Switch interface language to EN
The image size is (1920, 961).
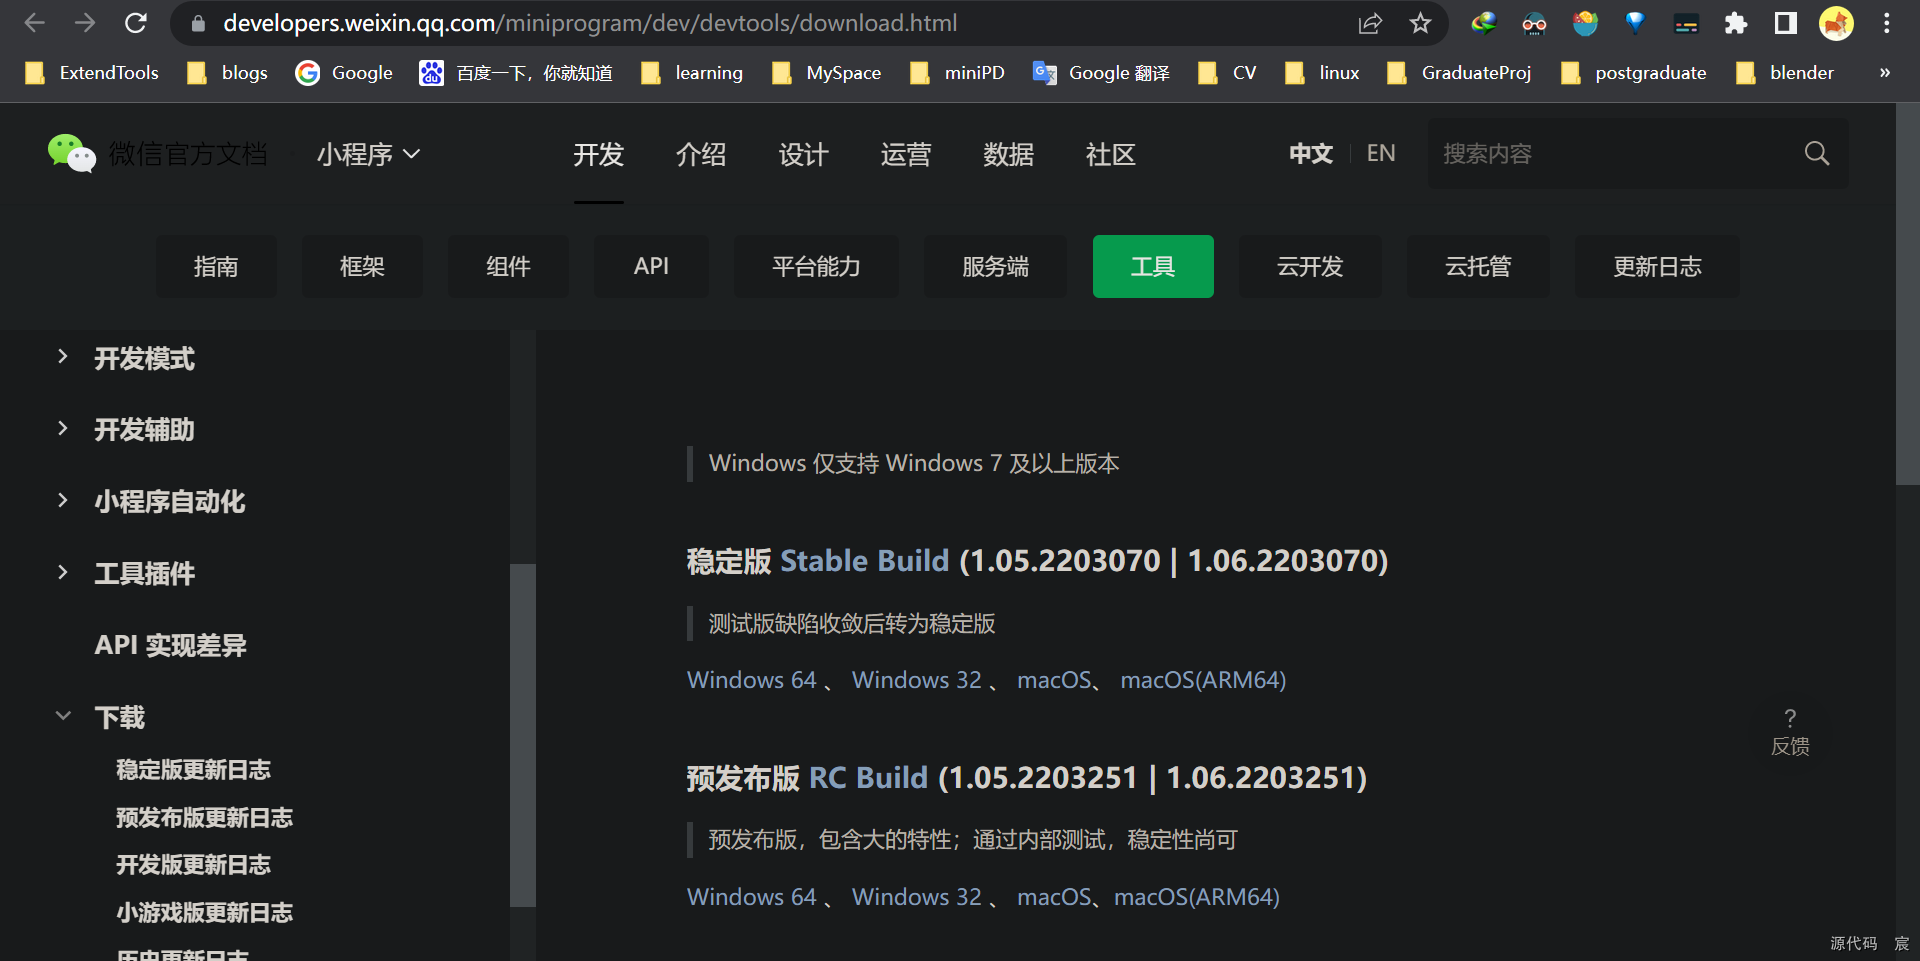(1381, 153)
